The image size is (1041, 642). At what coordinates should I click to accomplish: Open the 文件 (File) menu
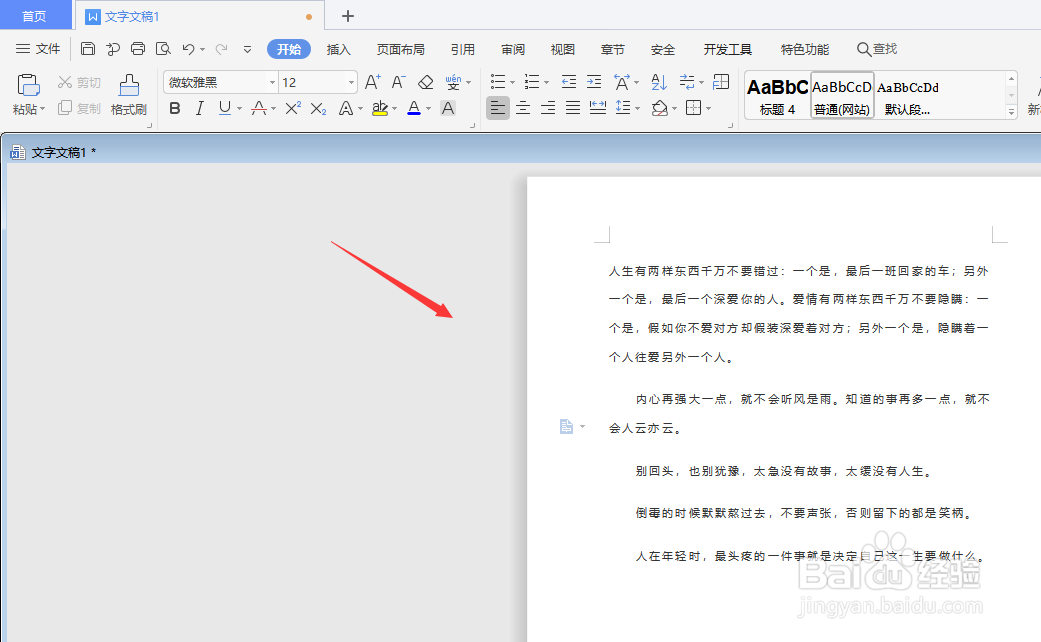38,48
